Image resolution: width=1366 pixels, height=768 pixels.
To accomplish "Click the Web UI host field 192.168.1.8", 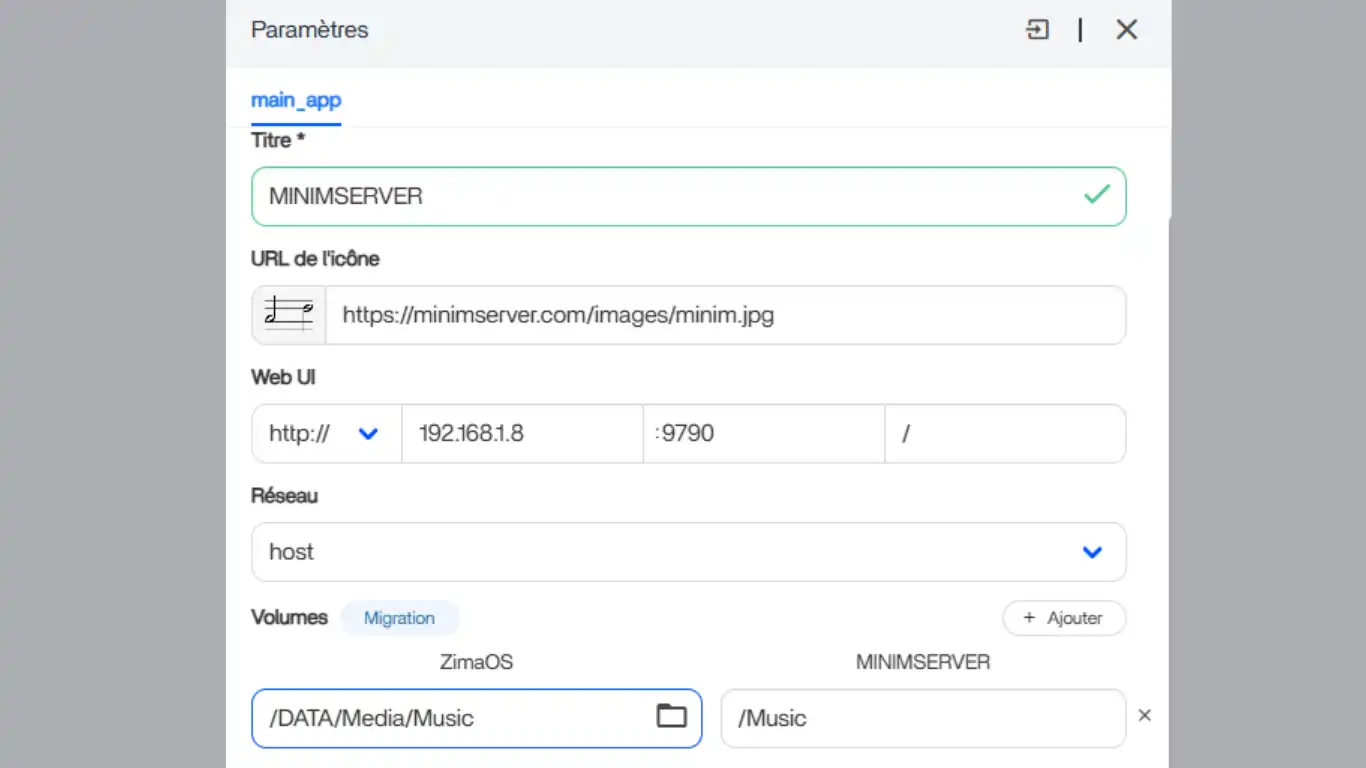I will 521,434.
